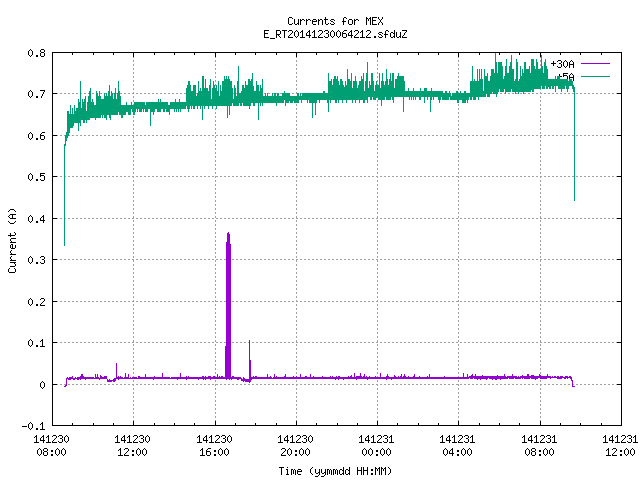Click the 'Current (A)' y-axis label
640x480 pixels.
[x=12, y=240]
